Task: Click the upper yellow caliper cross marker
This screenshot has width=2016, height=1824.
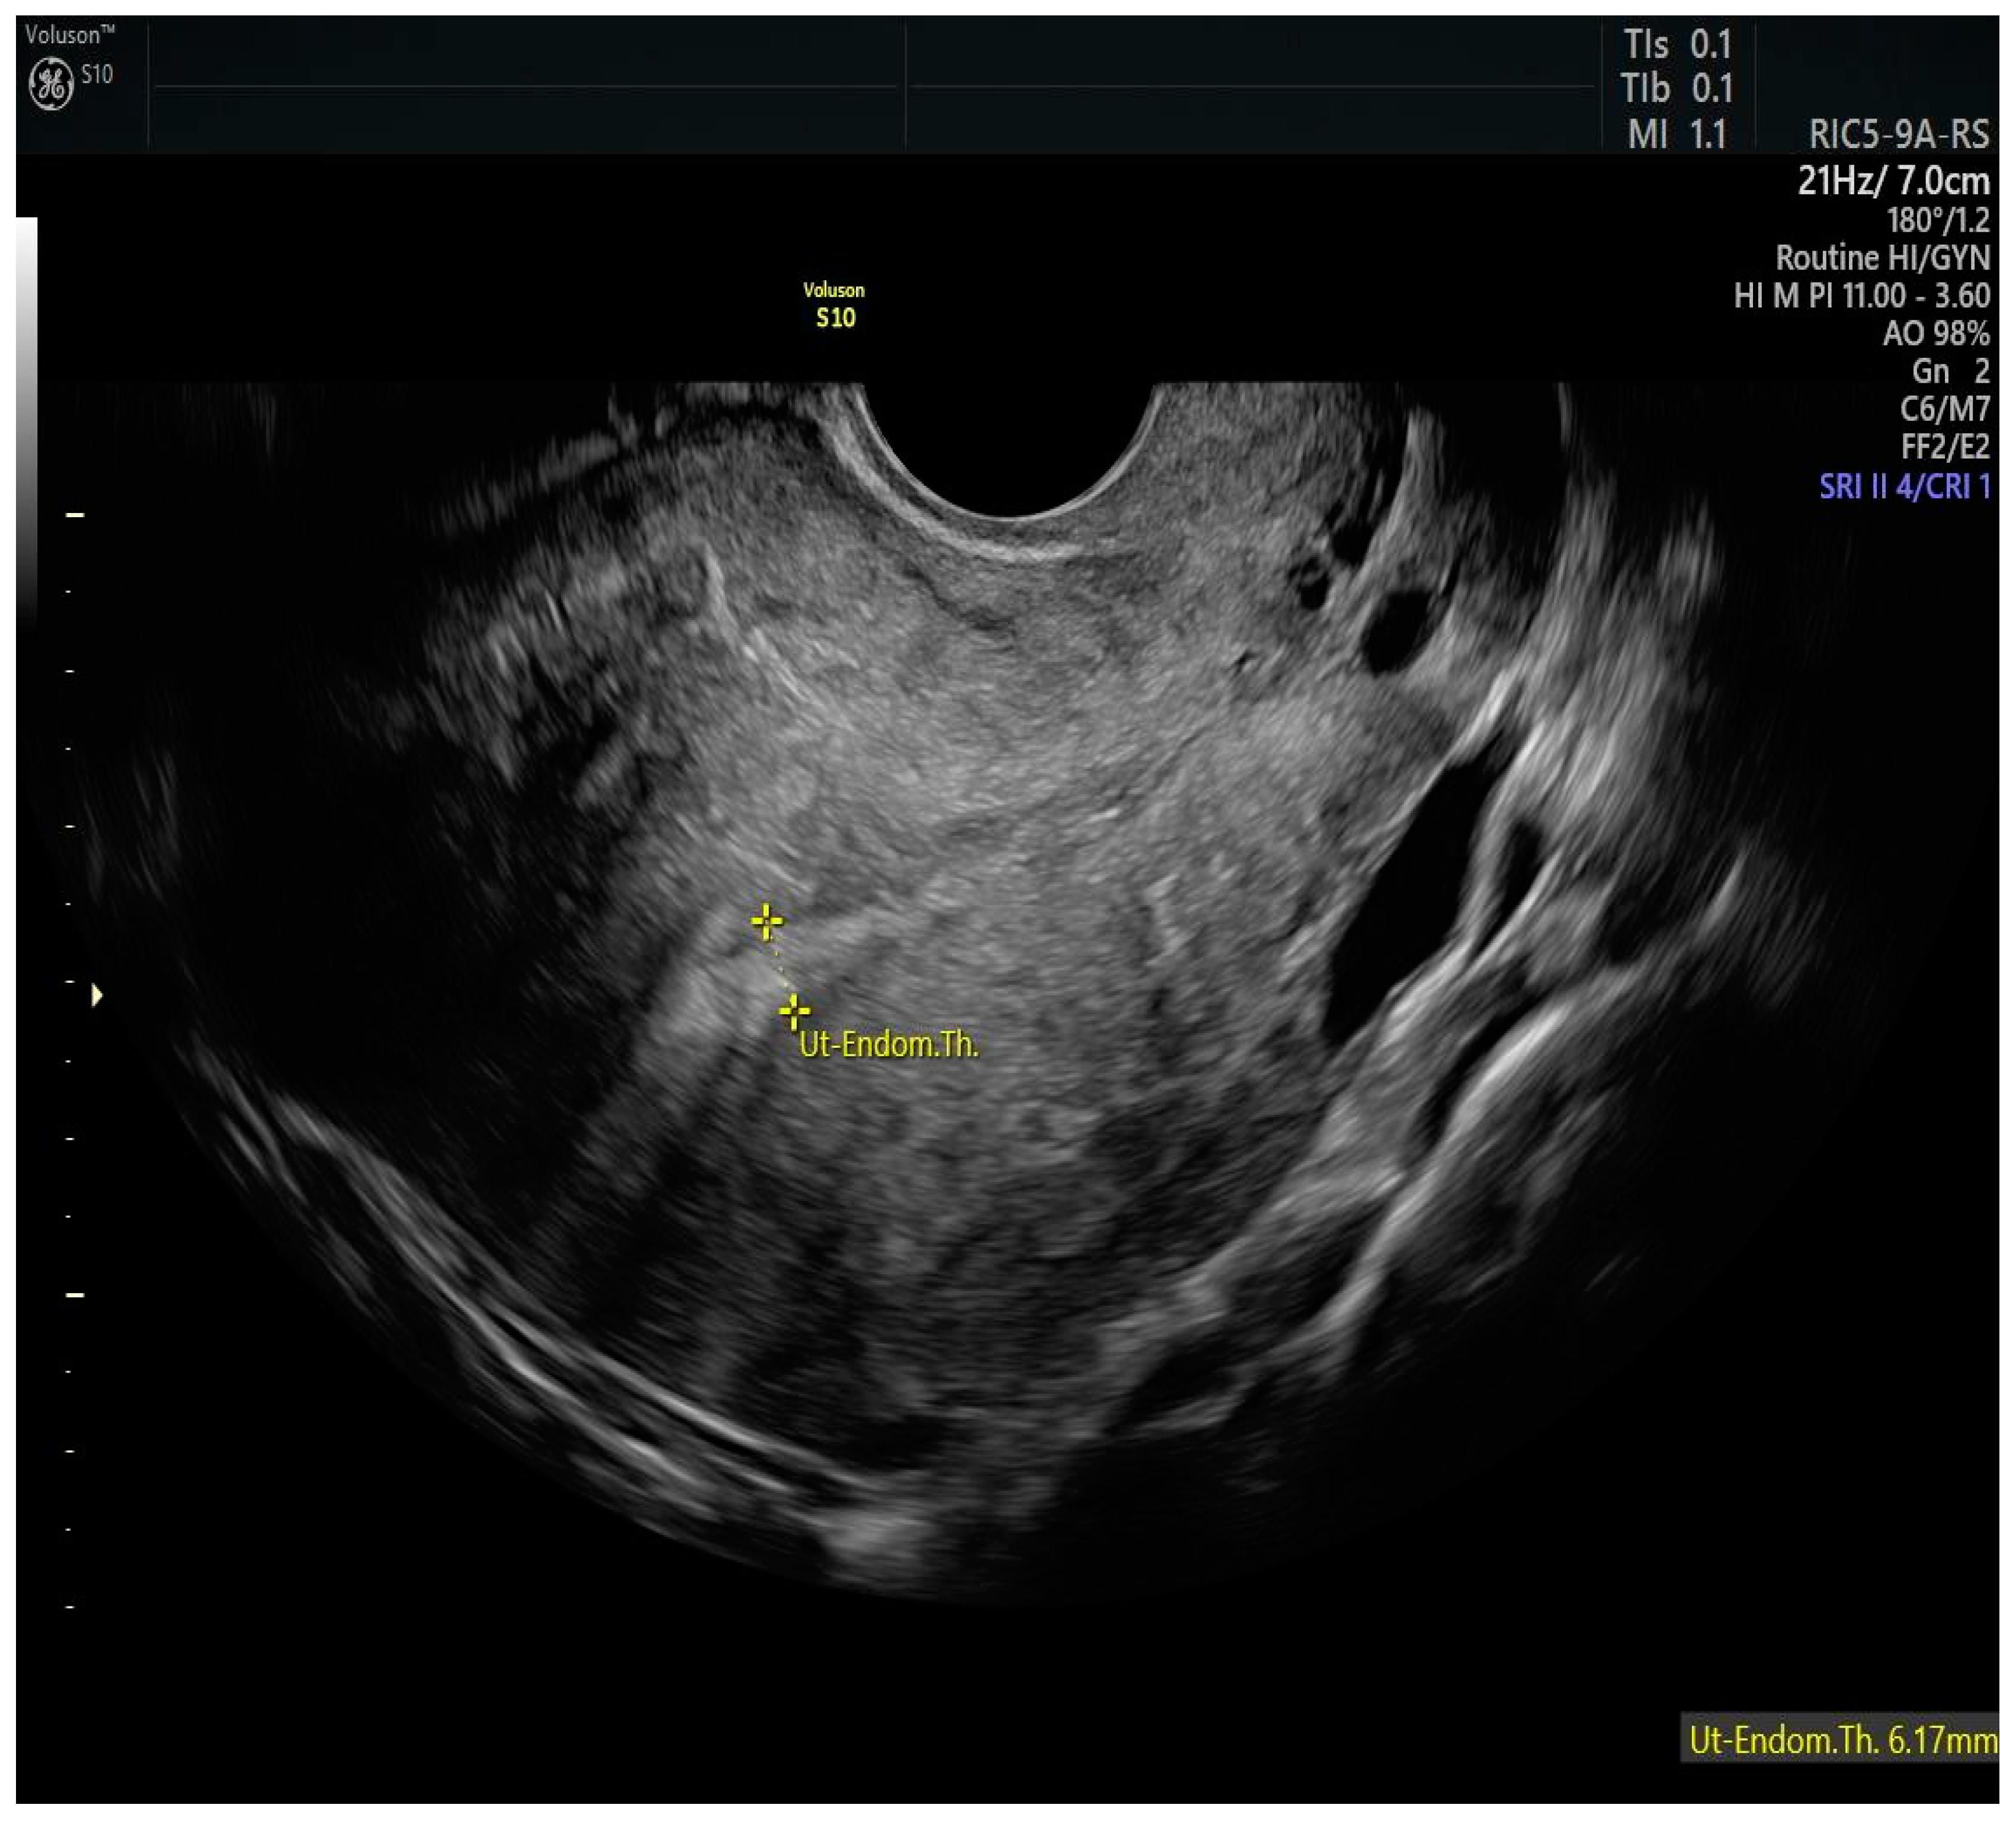Action: 767,921
